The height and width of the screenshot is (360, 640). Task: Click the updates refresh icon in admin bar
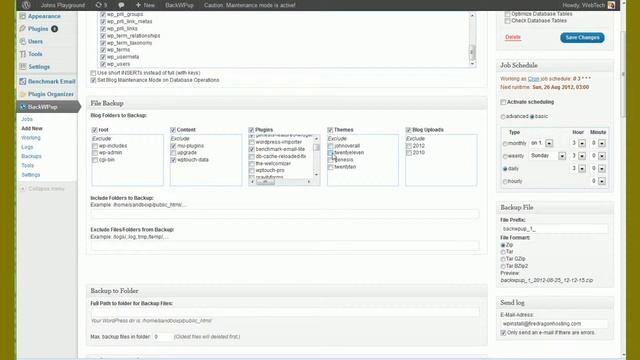click(x=98, y=5)
